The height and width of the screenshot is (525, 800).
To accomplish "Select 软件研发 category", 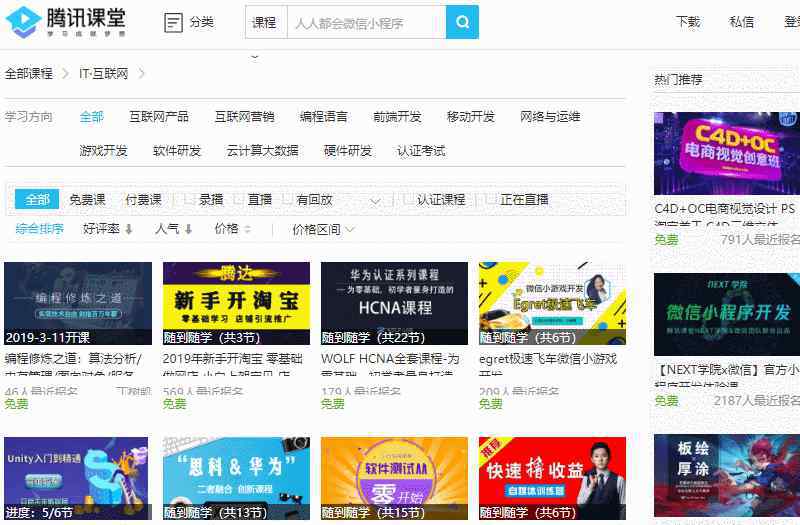I will point(177,151).
